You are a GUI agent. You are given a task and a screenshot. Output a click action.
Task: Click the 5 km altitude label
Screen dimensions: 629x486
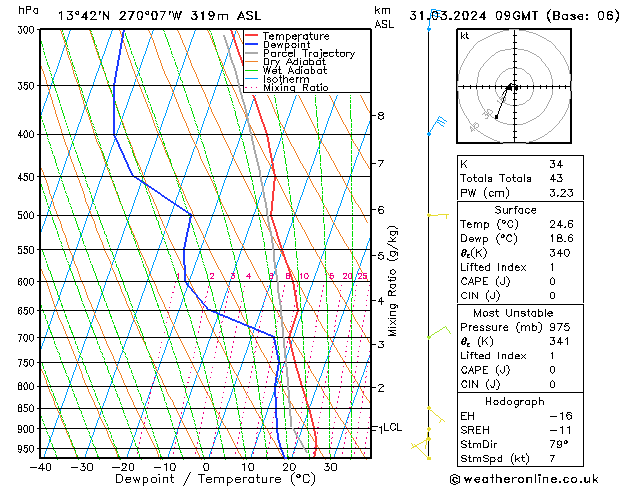pos(381,255)
